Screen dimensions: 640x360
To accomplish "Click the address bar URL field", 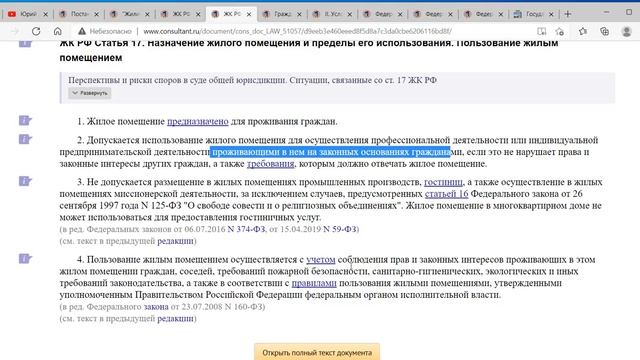I will click(x=297, y=31).
